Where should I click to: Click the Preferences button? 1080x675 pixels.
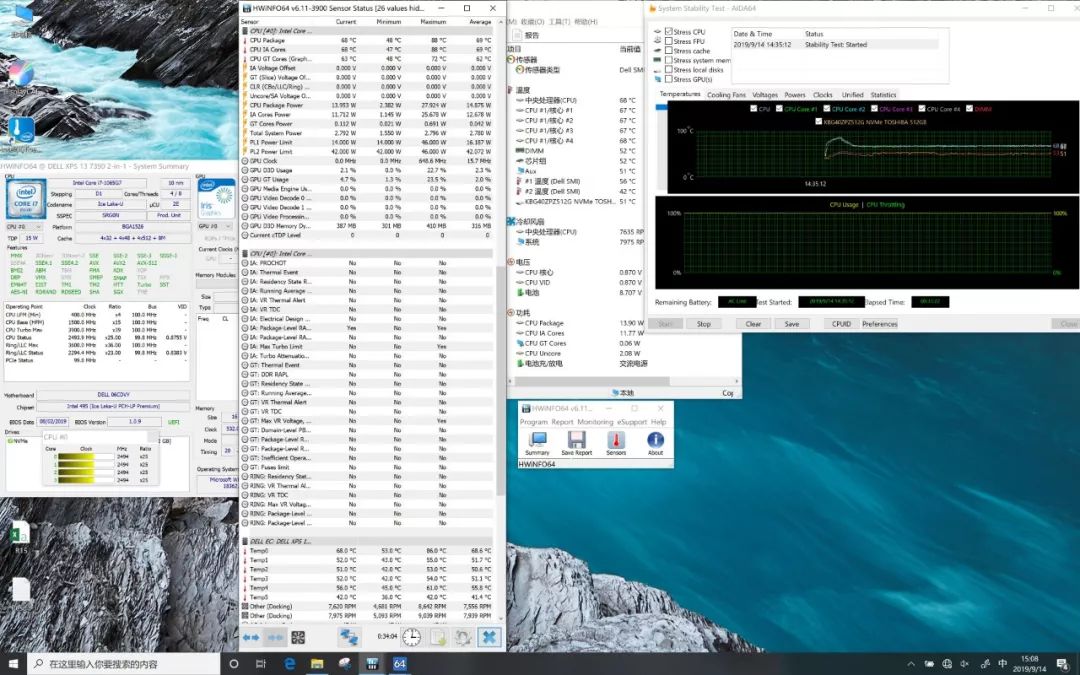point(879,324)
